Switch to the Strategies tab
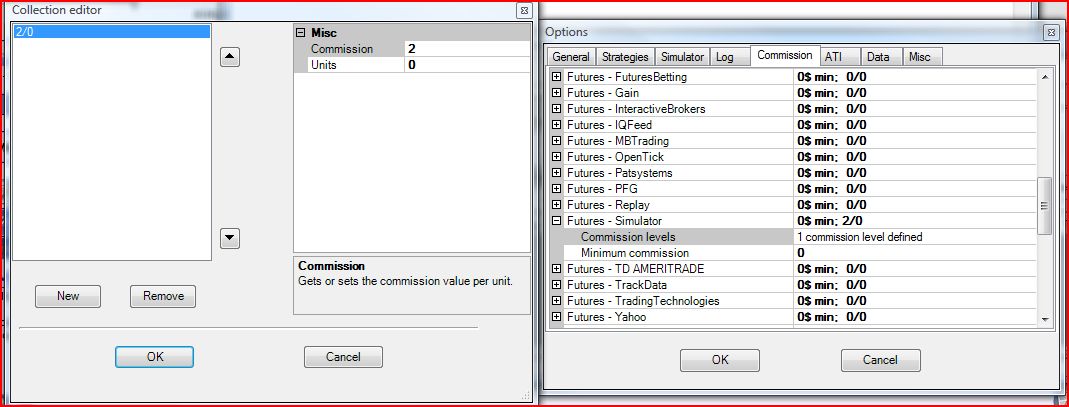The height and width of the screenshot is (407, 1069). [x=625, y=57]
